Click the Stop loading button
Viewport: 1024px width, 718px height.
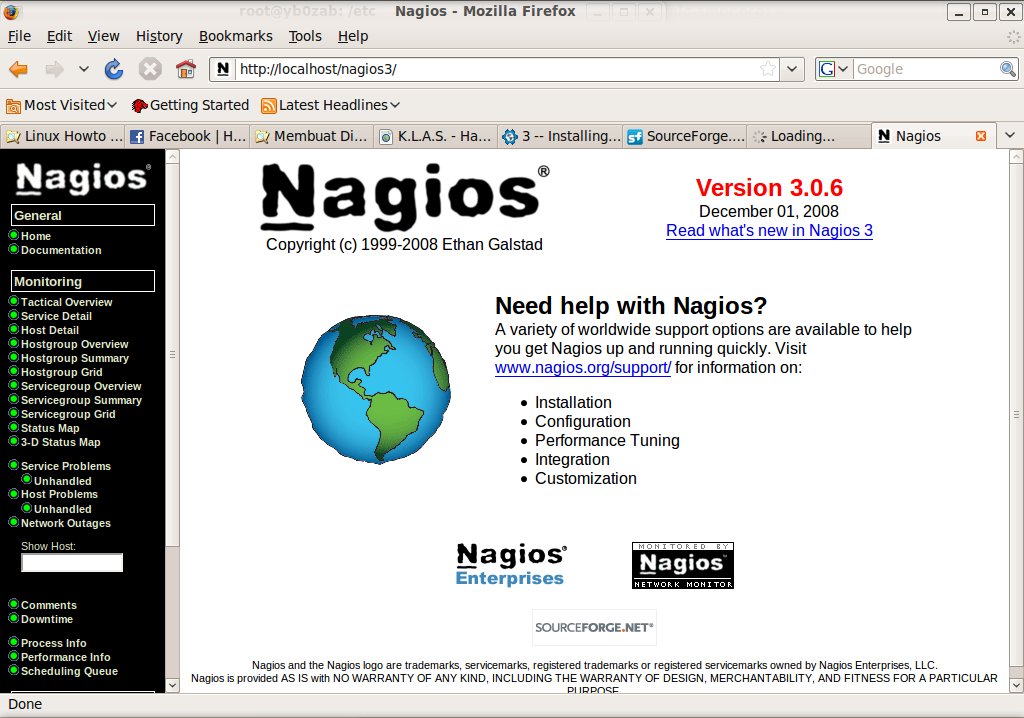pos(150,69)
